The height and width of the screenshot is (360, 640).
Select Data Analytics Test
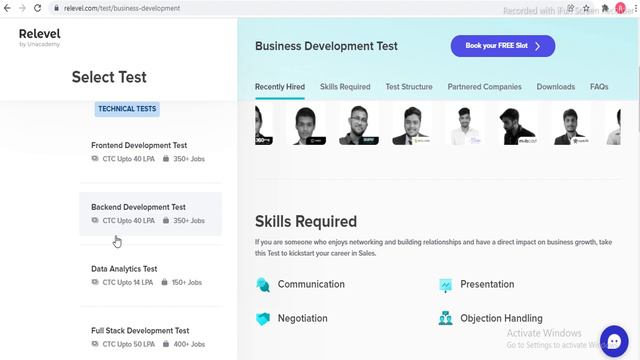[x=151, y=276]
